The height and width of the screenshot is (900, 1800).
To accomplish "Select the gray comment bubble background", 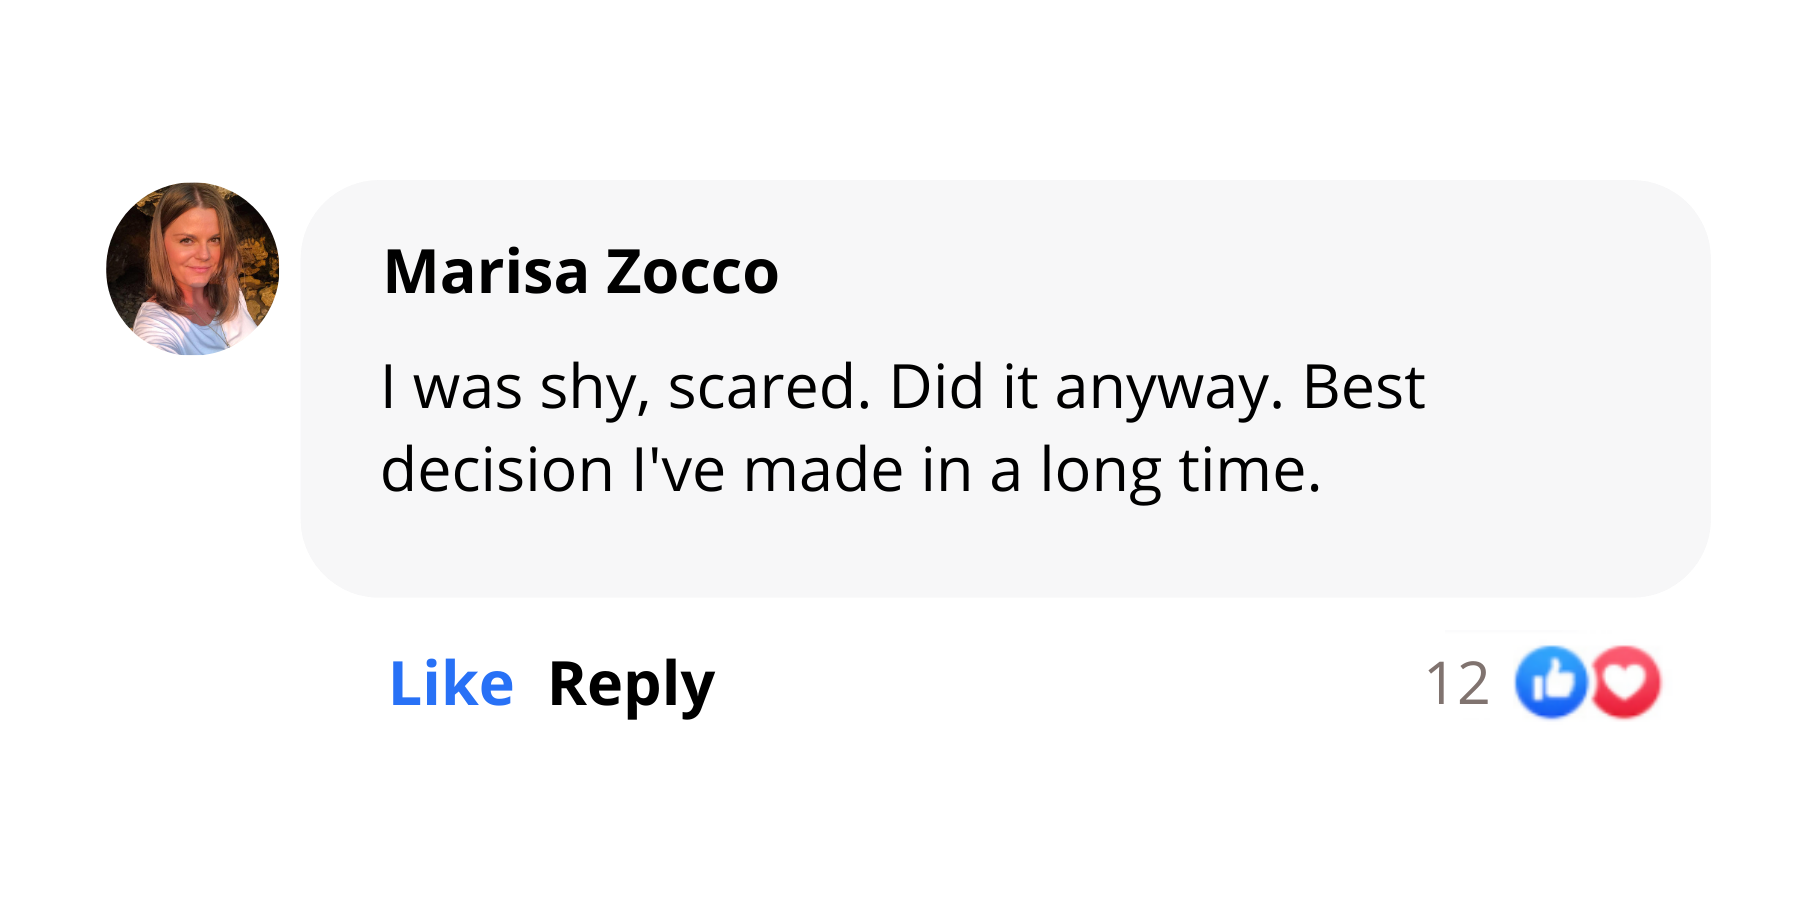I will tap(1005, 389).
